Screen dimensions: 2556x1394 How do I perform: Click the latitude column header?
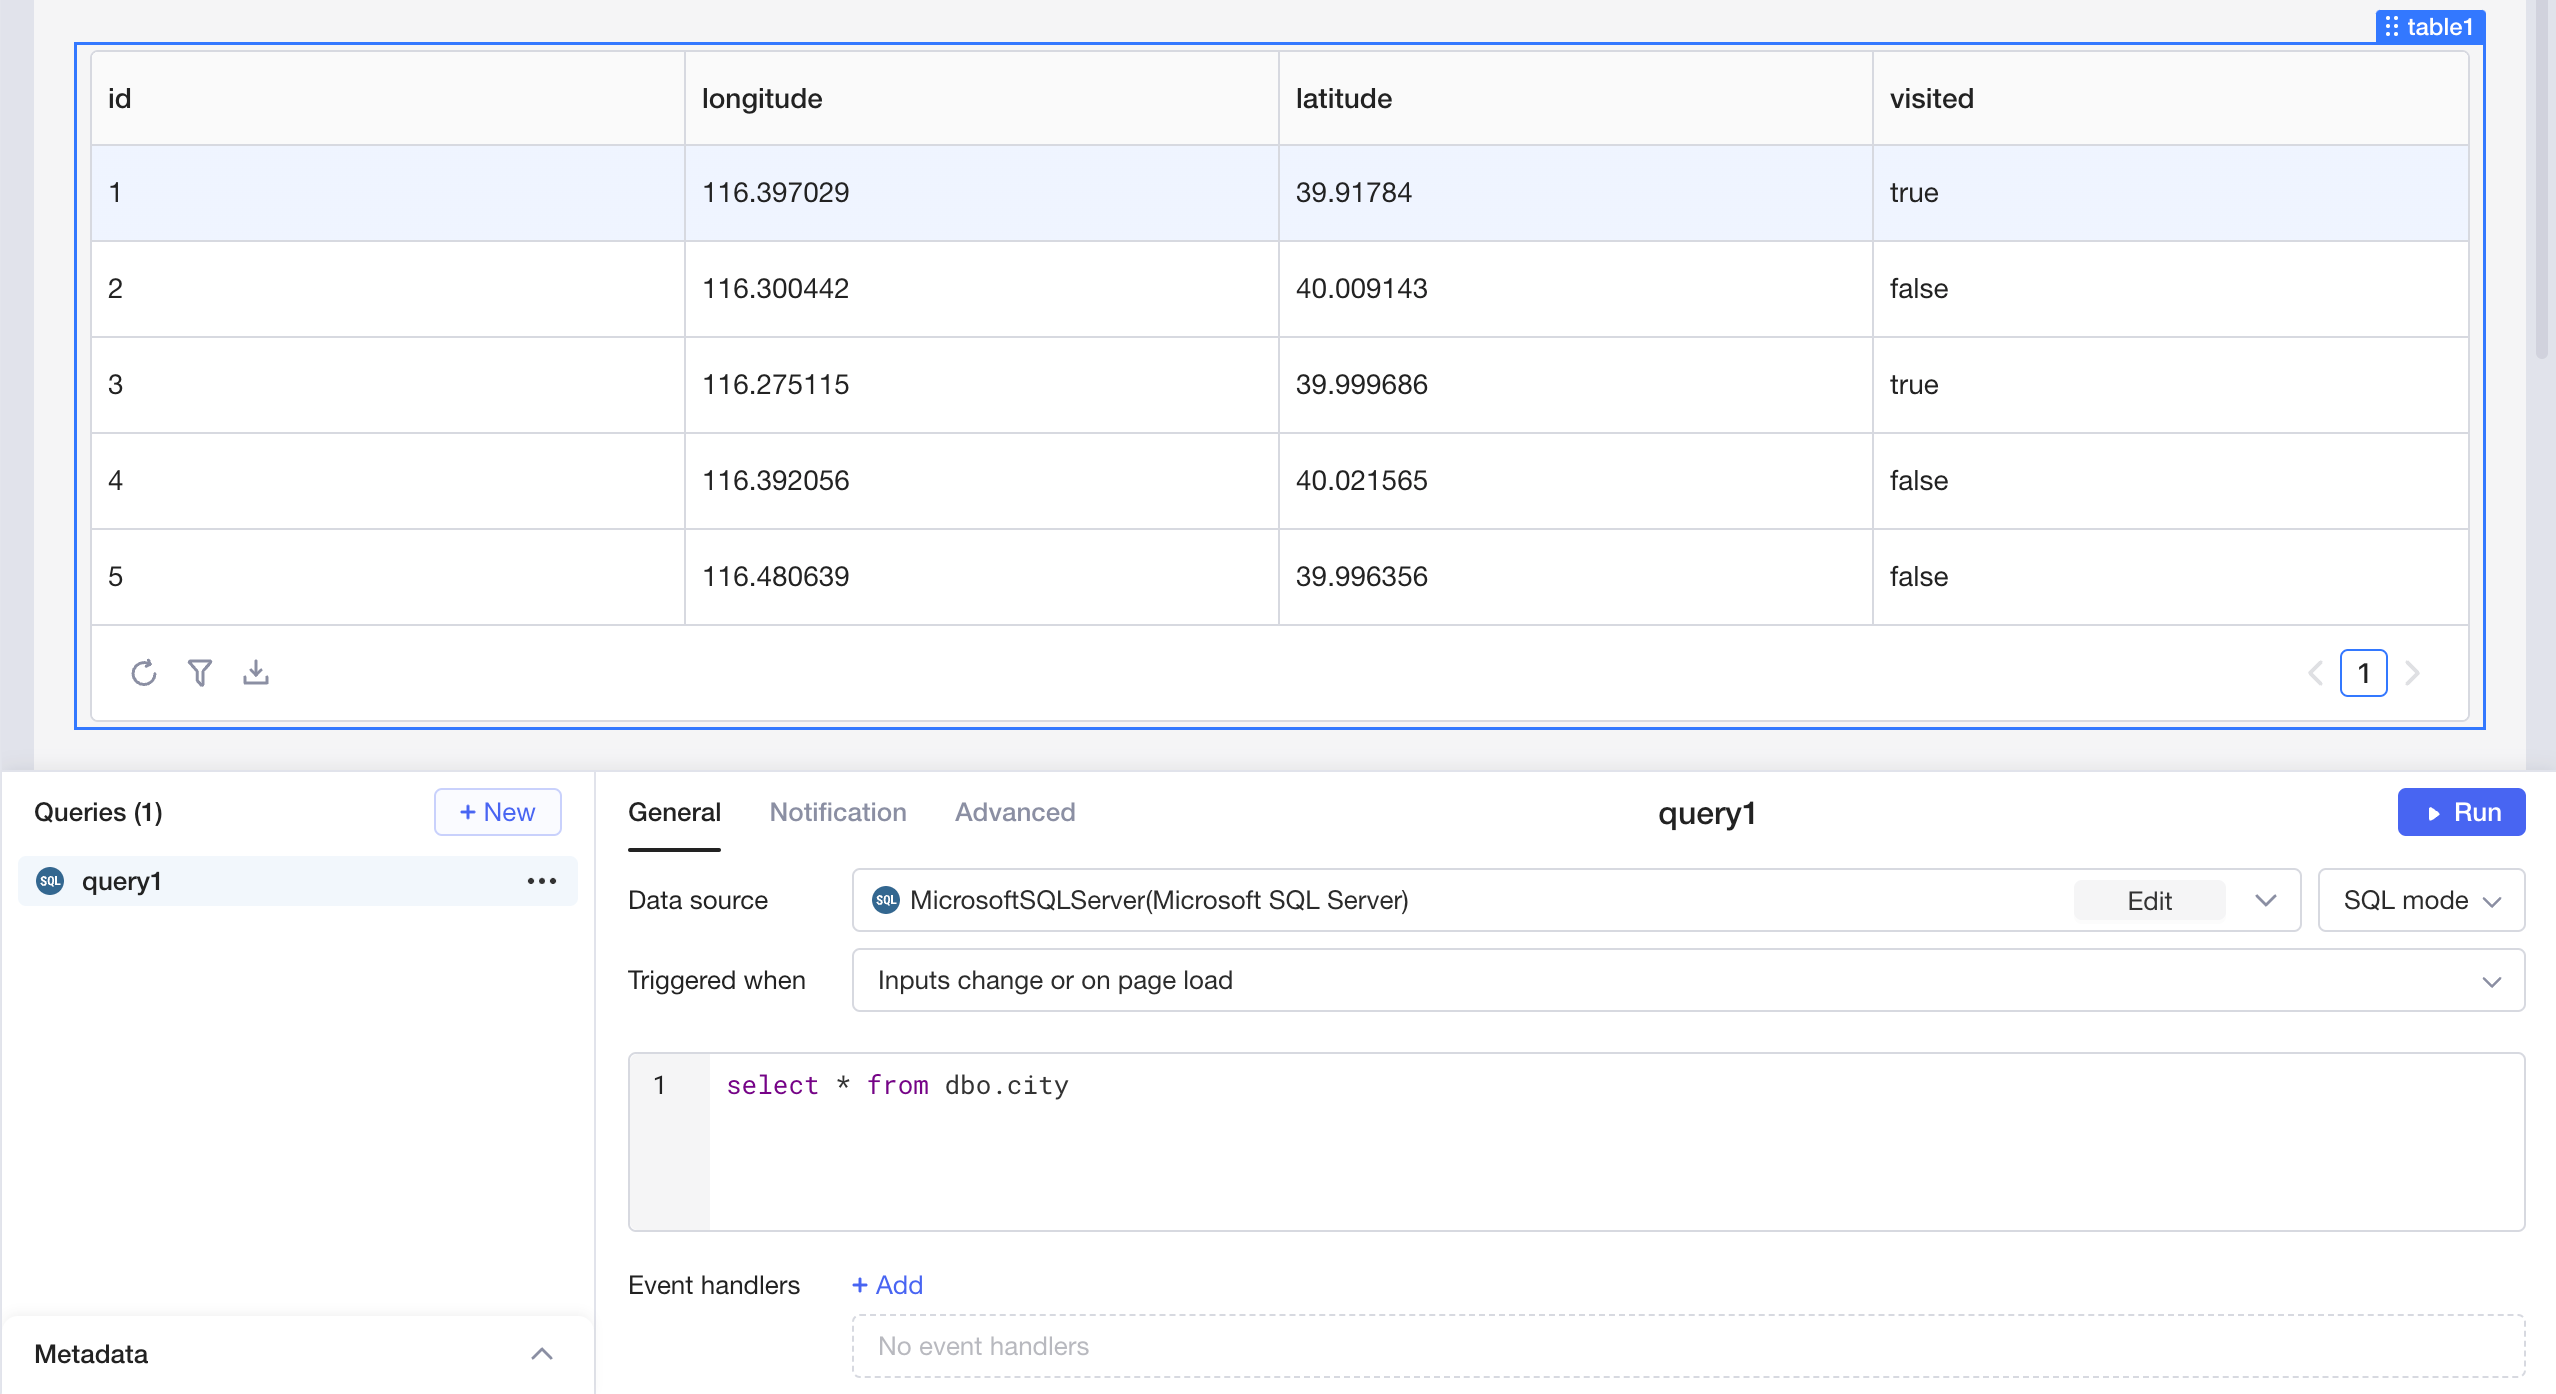[1576, 98]
